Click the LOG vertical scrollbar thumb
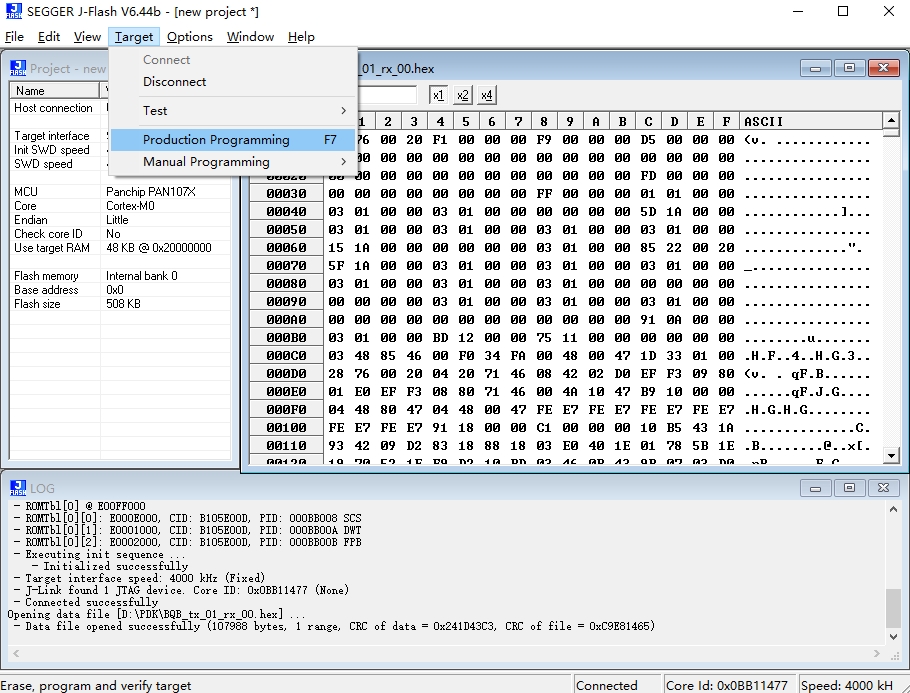The width and height of the screenshot is (910, 693). [x=894, y=608]
